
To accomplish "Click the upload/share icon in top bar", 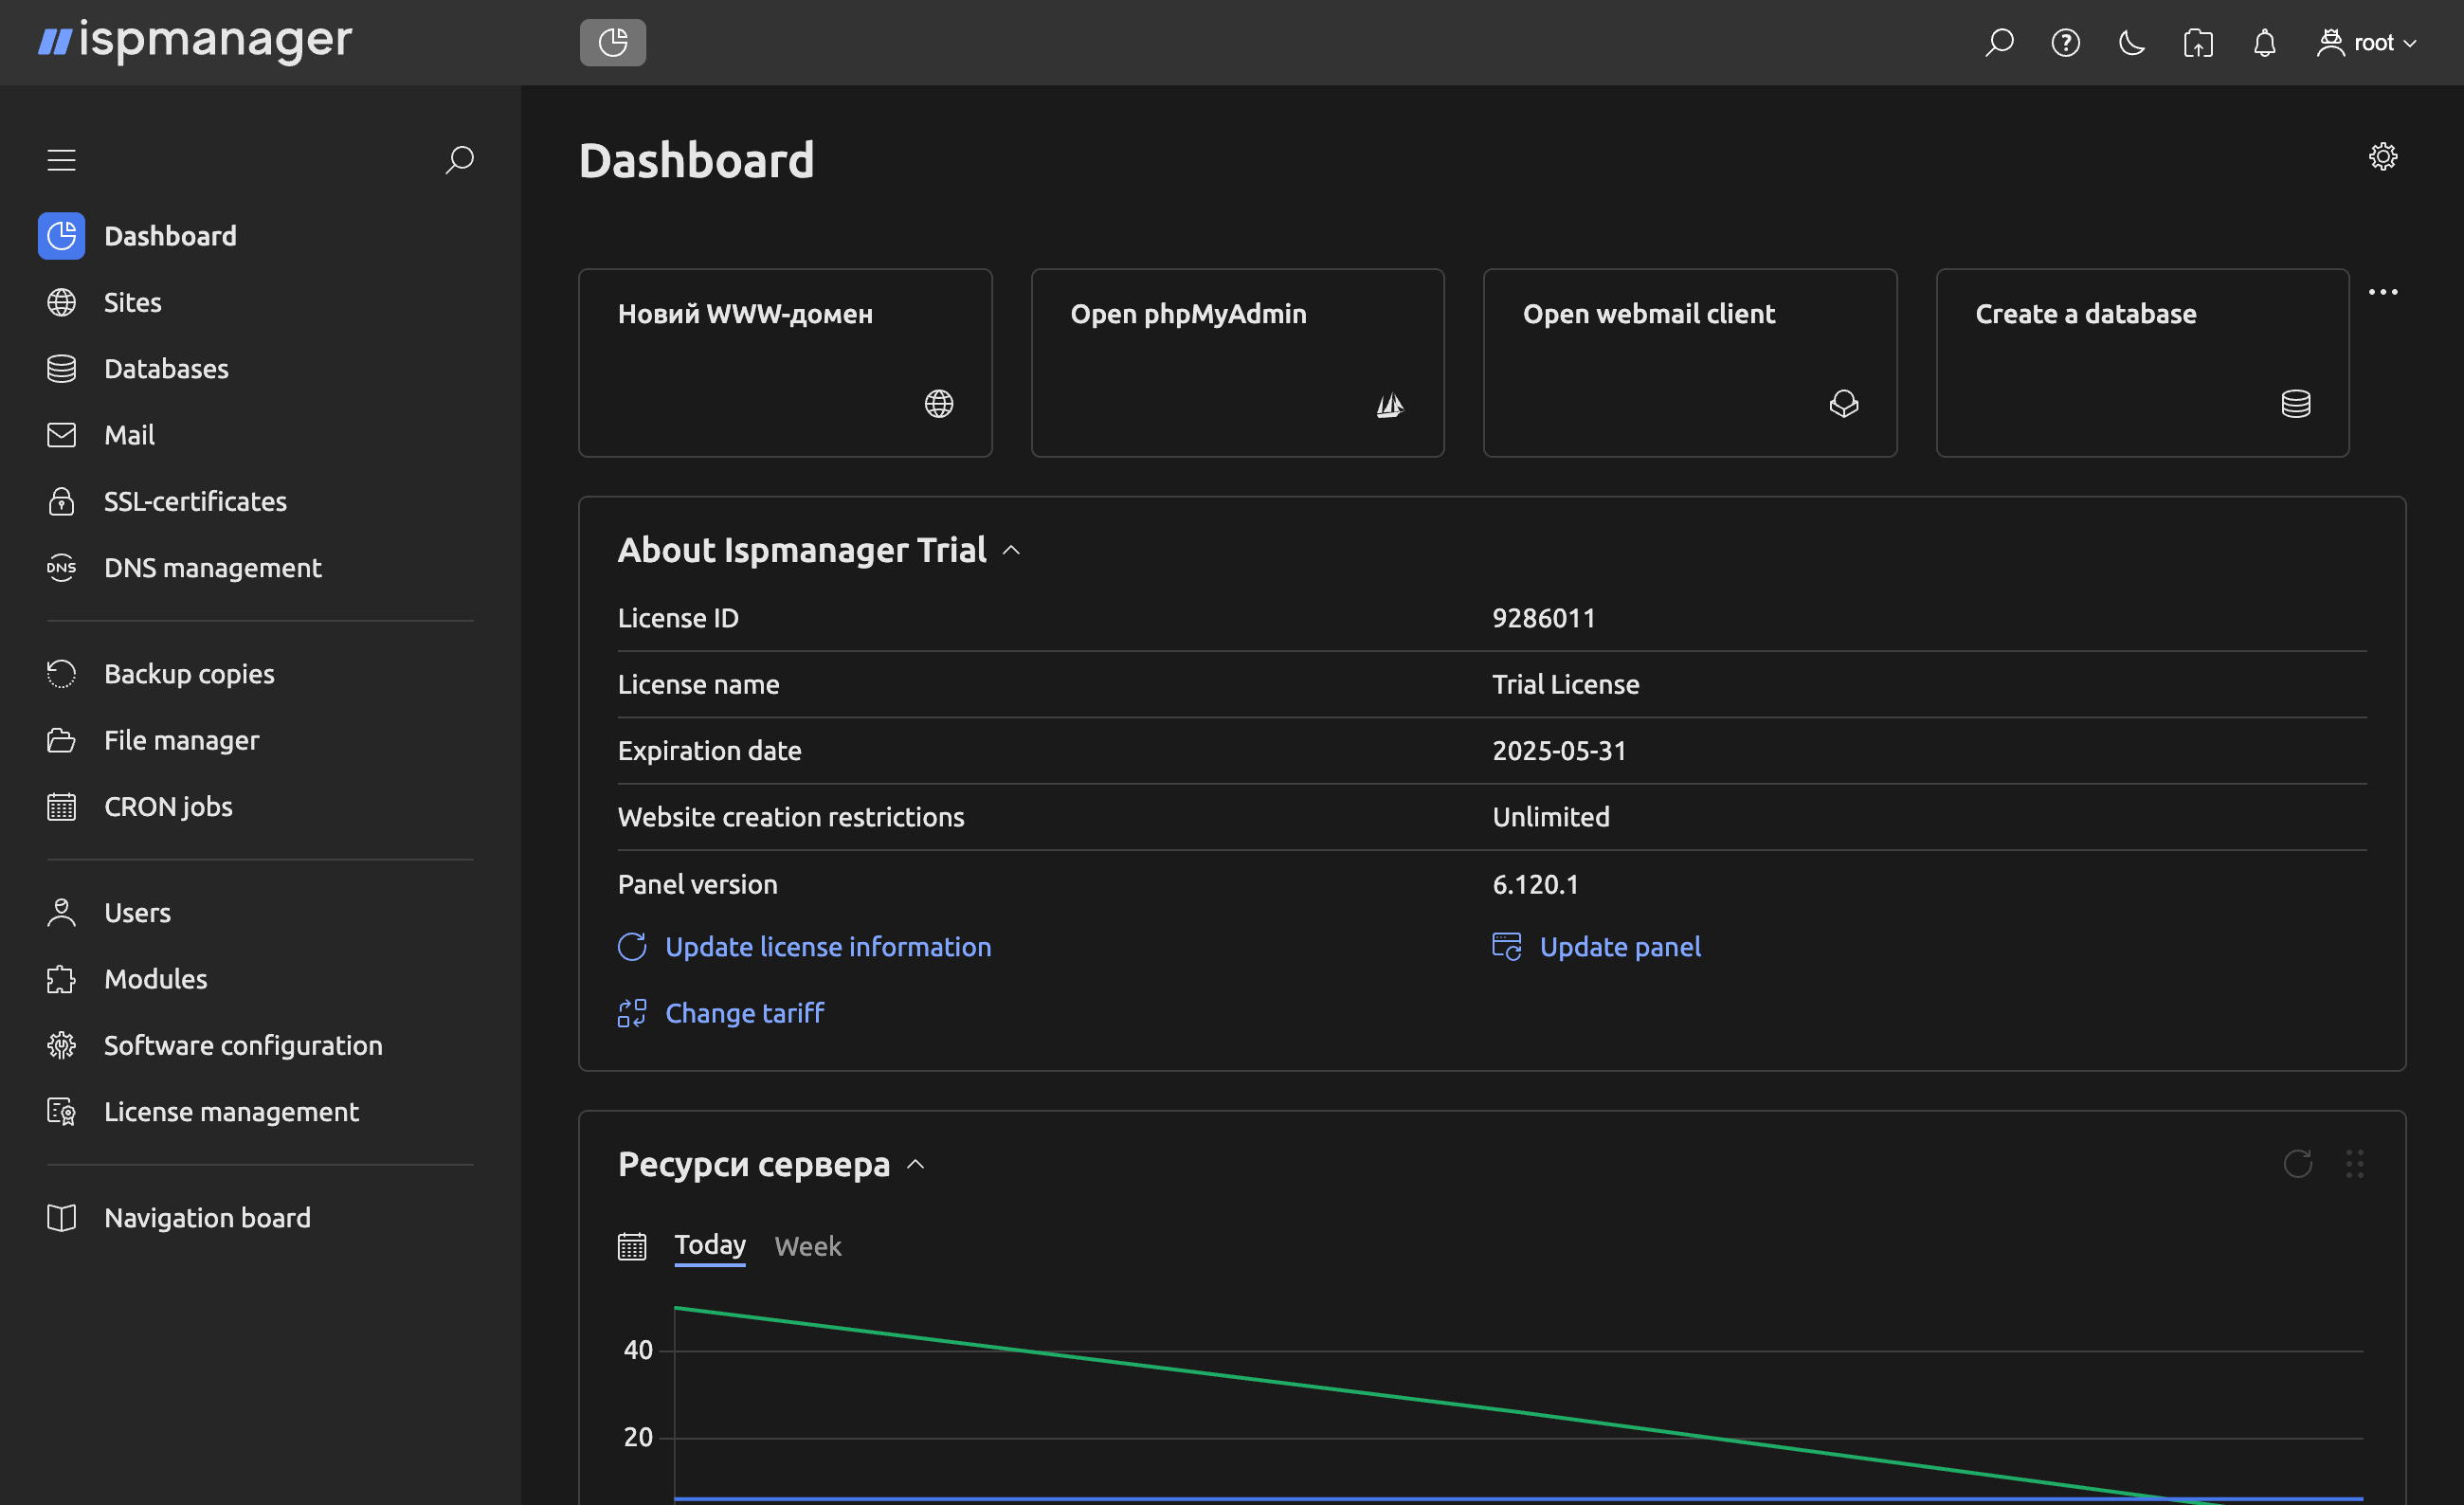I will click(x=2198, y=42).
